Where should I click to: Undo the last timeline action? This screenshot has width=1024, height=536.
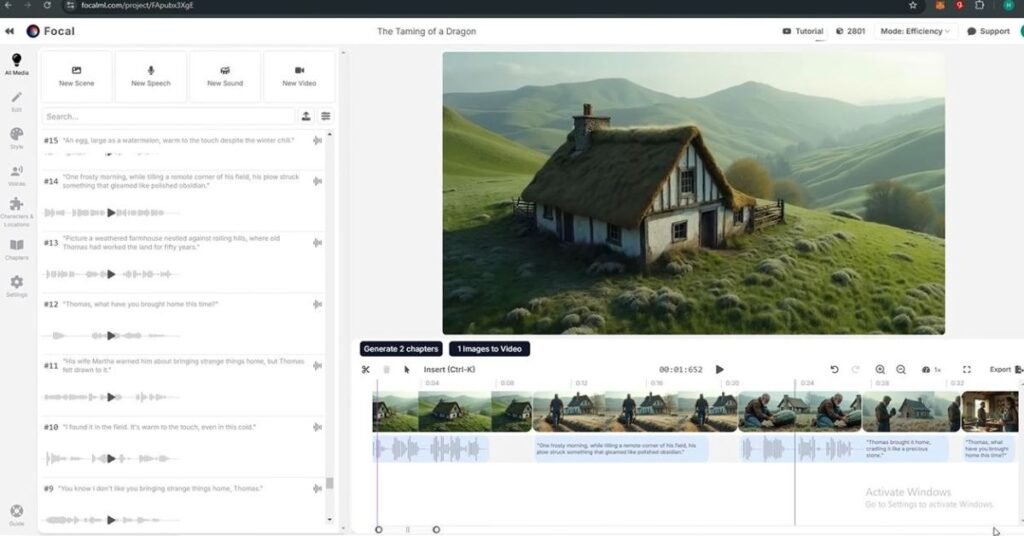835,370
